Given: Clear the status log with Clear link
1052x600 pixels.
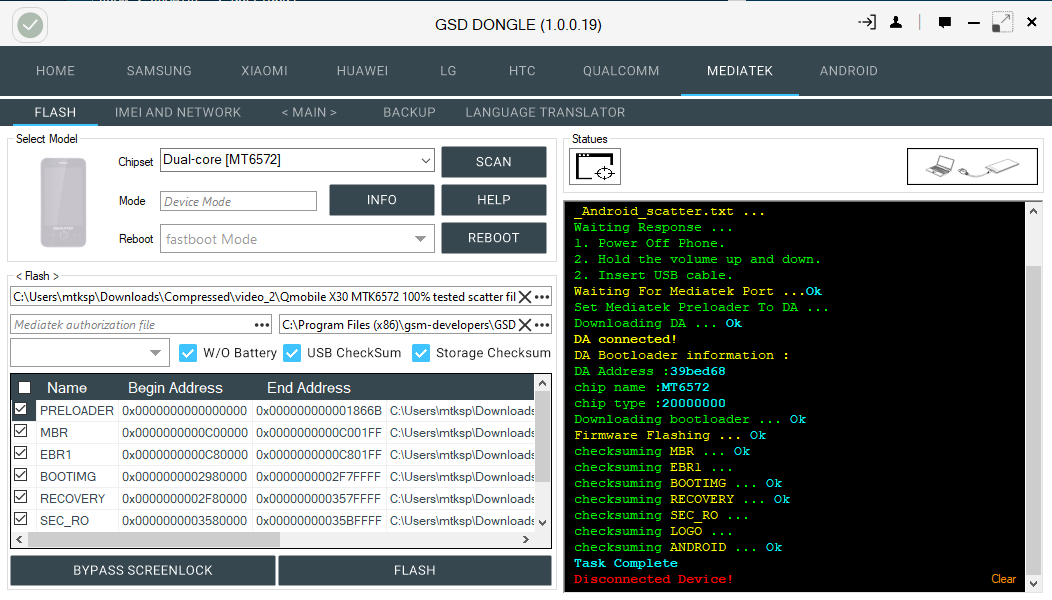Looking at the screenshot, I should [1004, 579].
